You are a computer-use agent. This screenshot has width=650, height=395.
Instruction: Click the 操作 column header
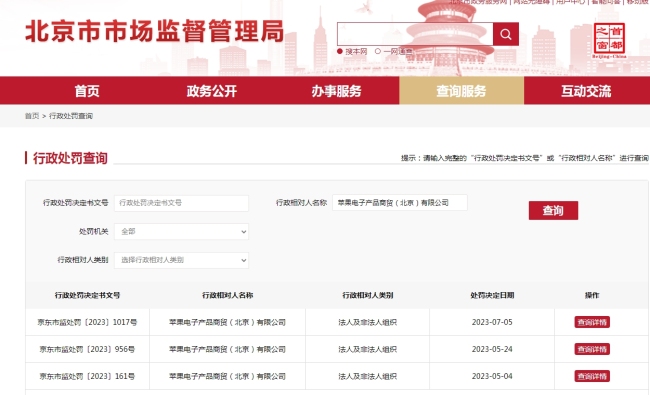[592, 295]
